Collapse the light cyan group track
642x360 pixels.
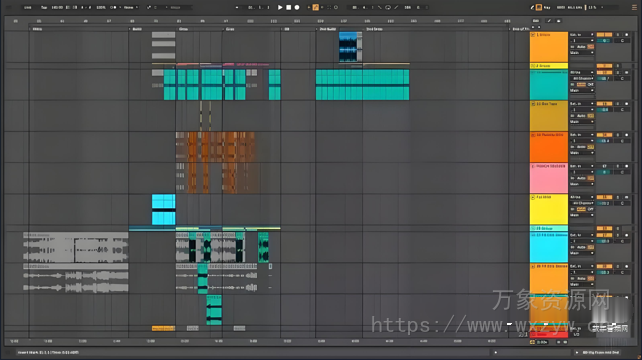click(533, 228)
